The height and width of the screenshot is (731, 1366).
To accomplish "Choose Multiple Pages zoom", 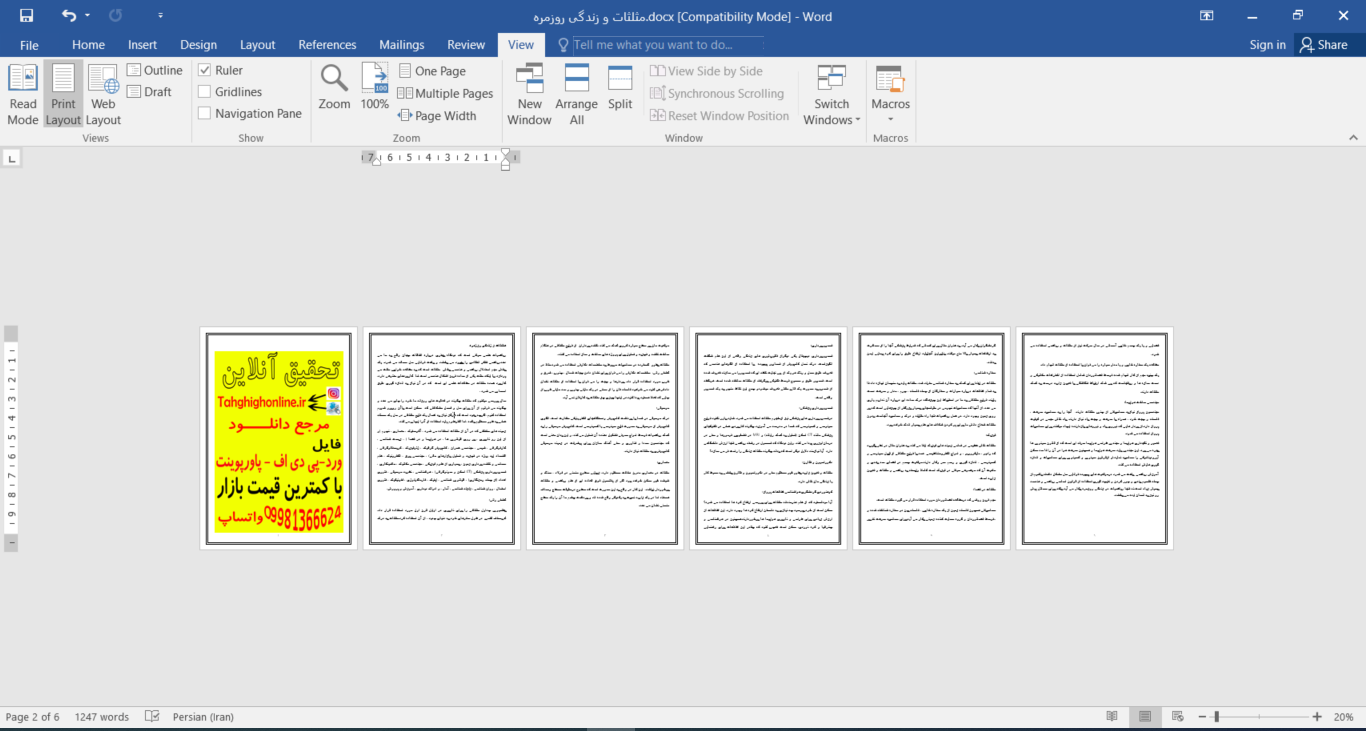I will (x=445, y=93).
